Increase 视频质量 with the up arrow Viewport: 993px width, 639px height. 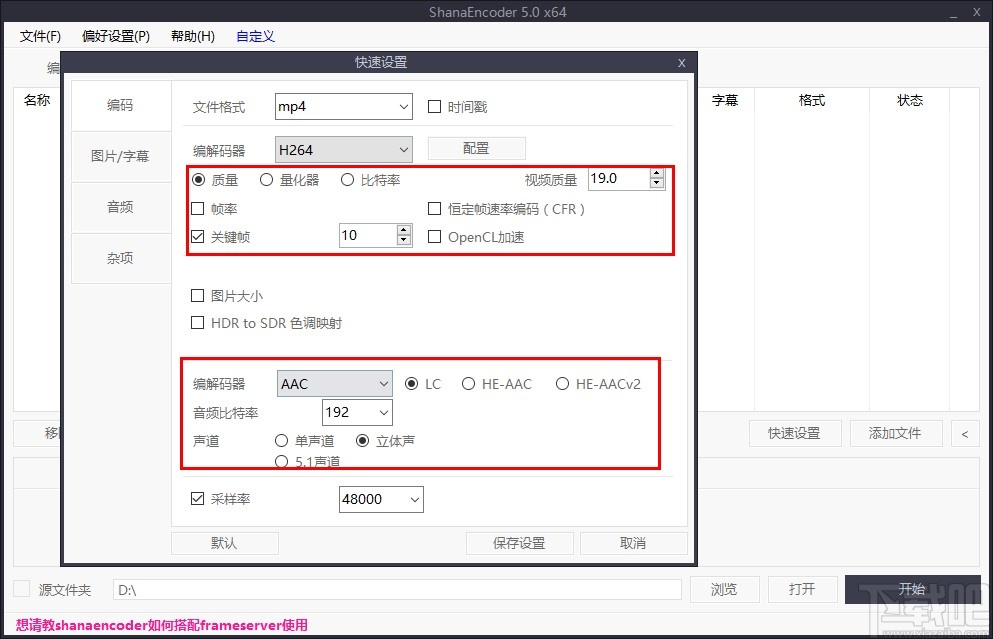coord(657,174)
